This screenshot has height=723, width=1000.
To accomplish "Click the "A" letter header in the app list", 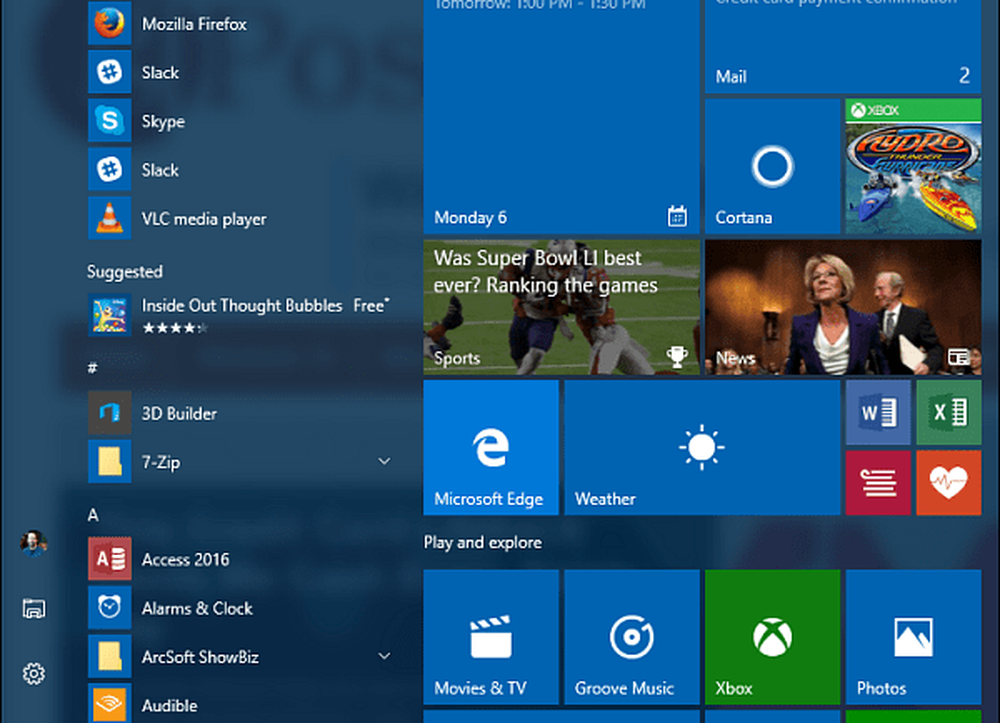I will (x=93, y=515).
